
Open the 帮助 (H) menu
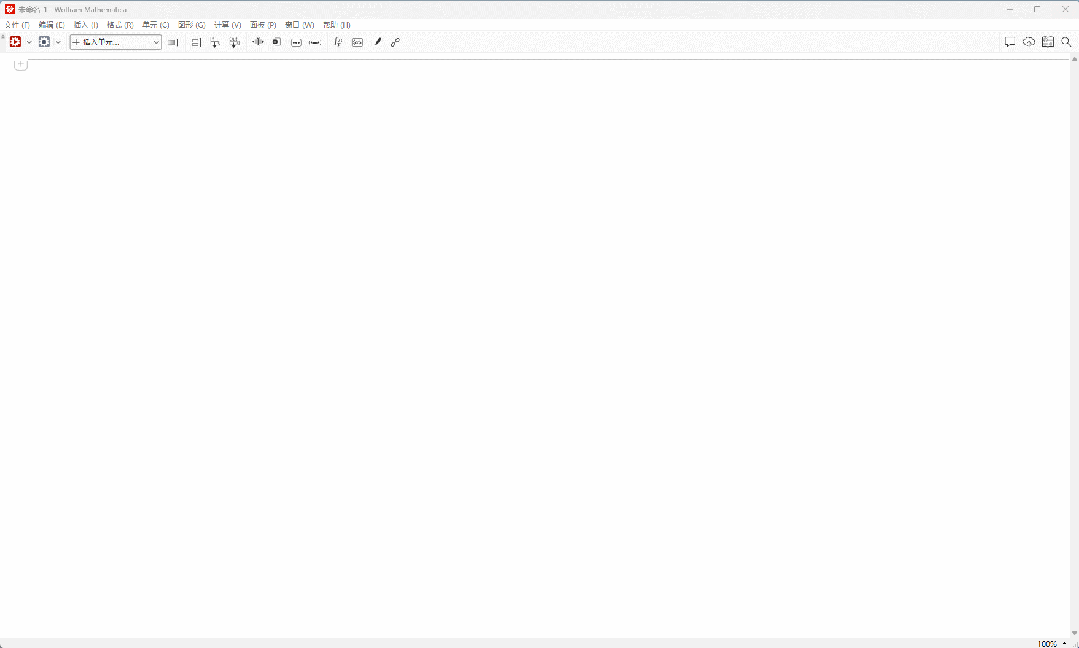click(336, 25)
